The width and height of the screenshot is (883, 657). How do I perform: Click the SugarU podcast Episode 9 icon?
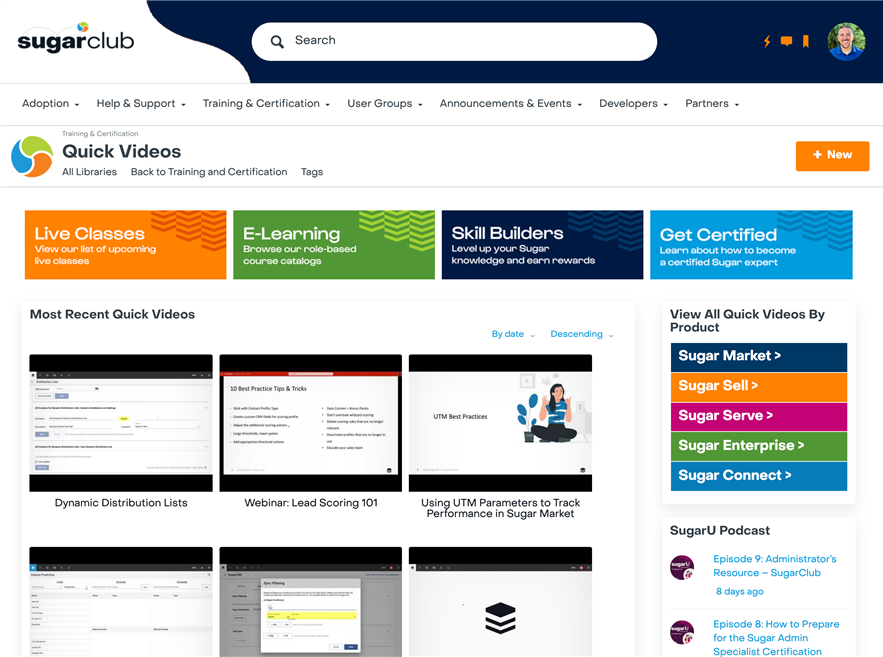[682, 568]
